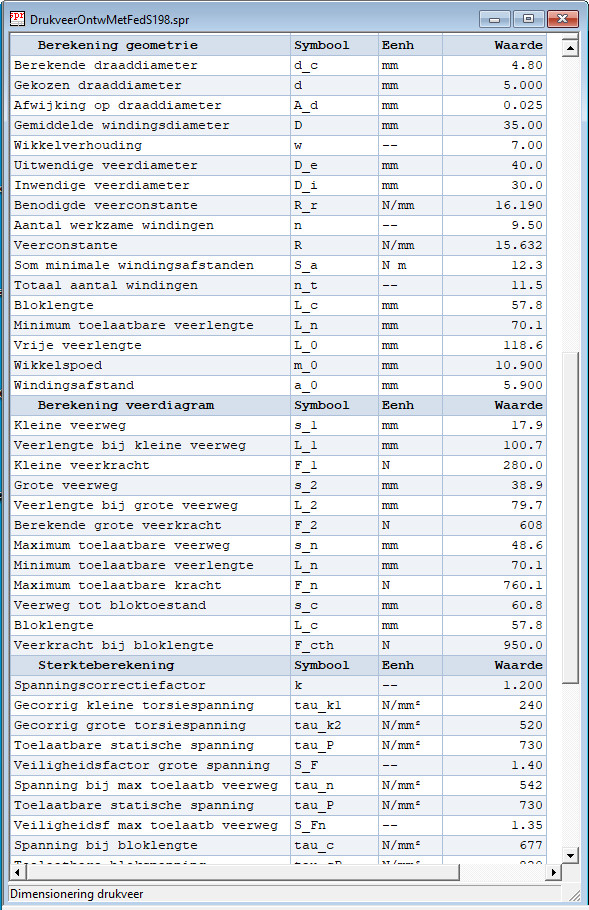Click 'Benodigde veerconstante' value 16.190
The width and height of the screenshot is (589, 910).
[519, 205]
